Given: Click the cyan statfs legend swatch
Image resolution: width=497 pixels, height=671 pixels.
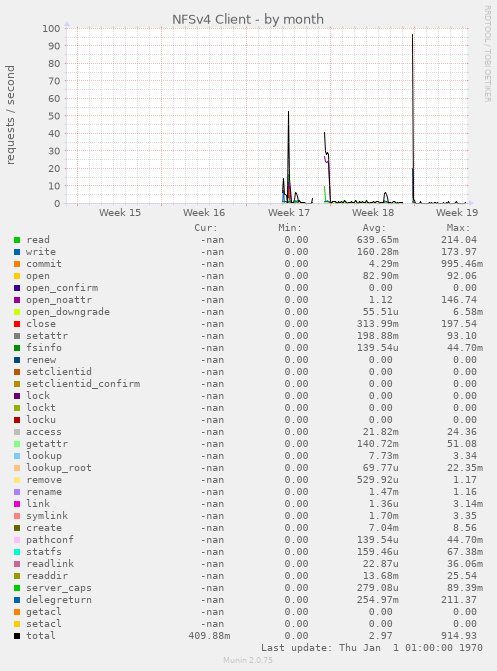Looking at the screenshot, I should [17, 552].
